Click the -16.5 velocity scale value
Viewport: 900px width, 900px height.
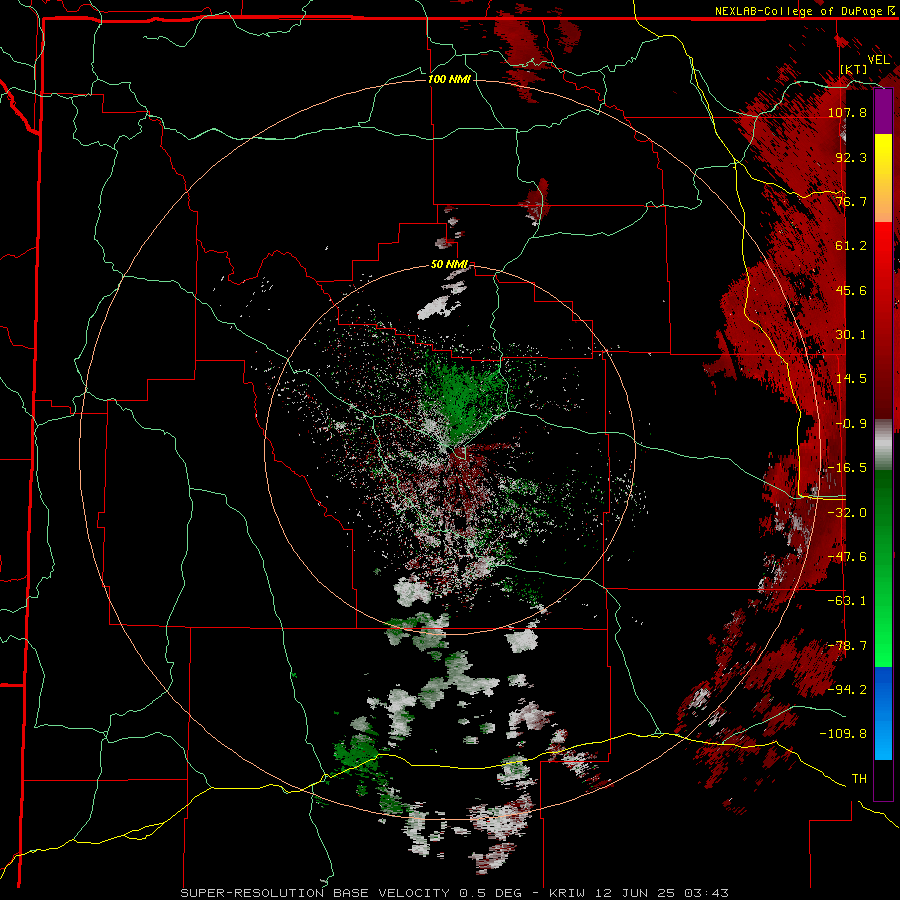pyautogui.click(x=847, y=468)
